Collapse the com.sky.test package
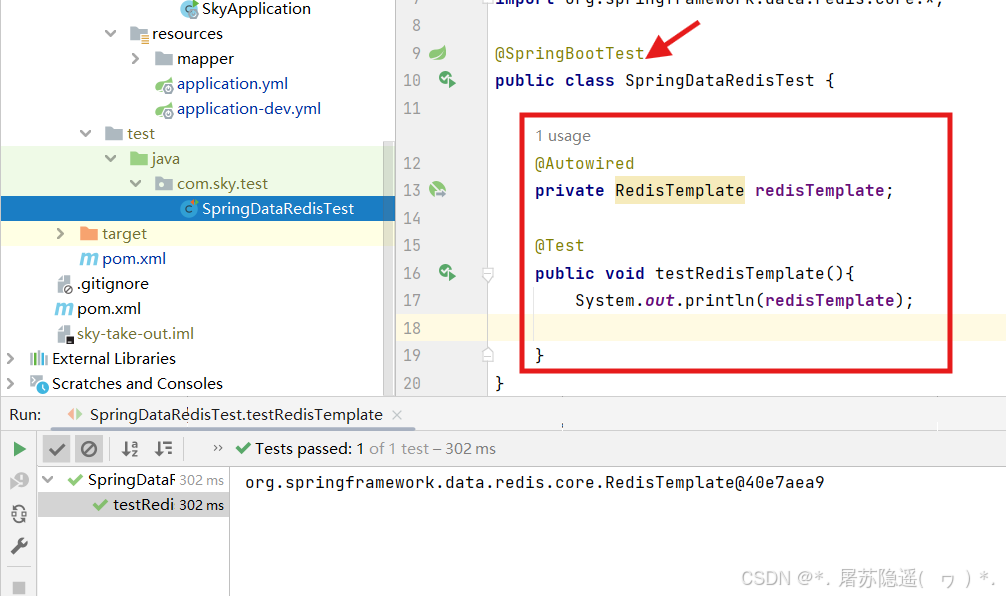Screen dimensions: 1006x596 click(135, 183)
